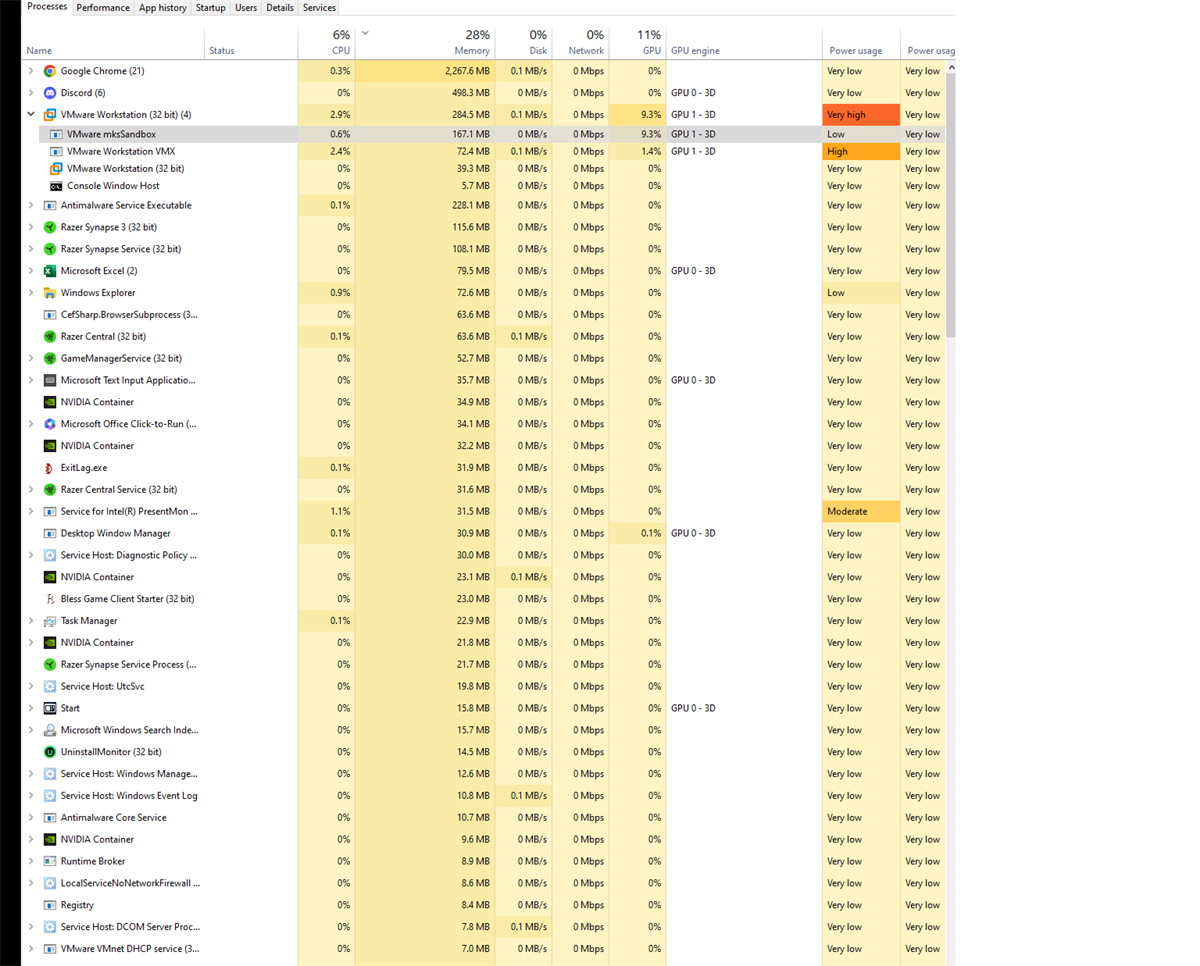Click the GameManagerService icon
Screen dimensions: 1200x966
coord(50,359)
